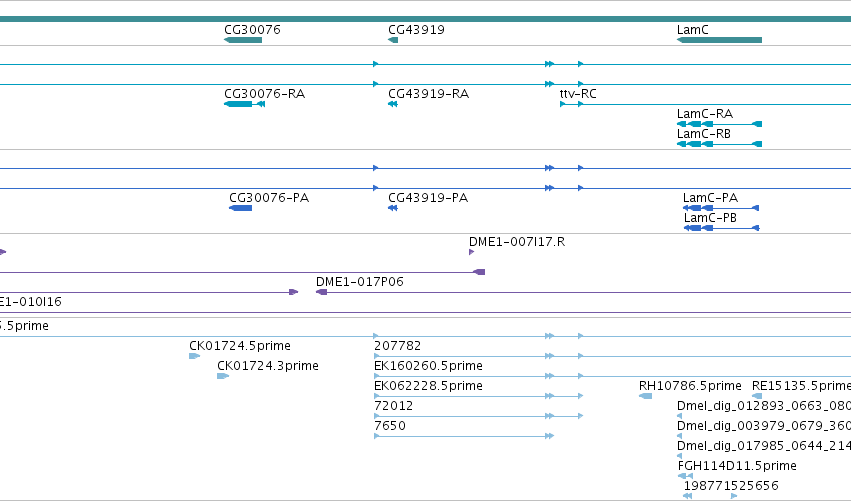Select the 7650 alignment line

(x=464, y=436)
